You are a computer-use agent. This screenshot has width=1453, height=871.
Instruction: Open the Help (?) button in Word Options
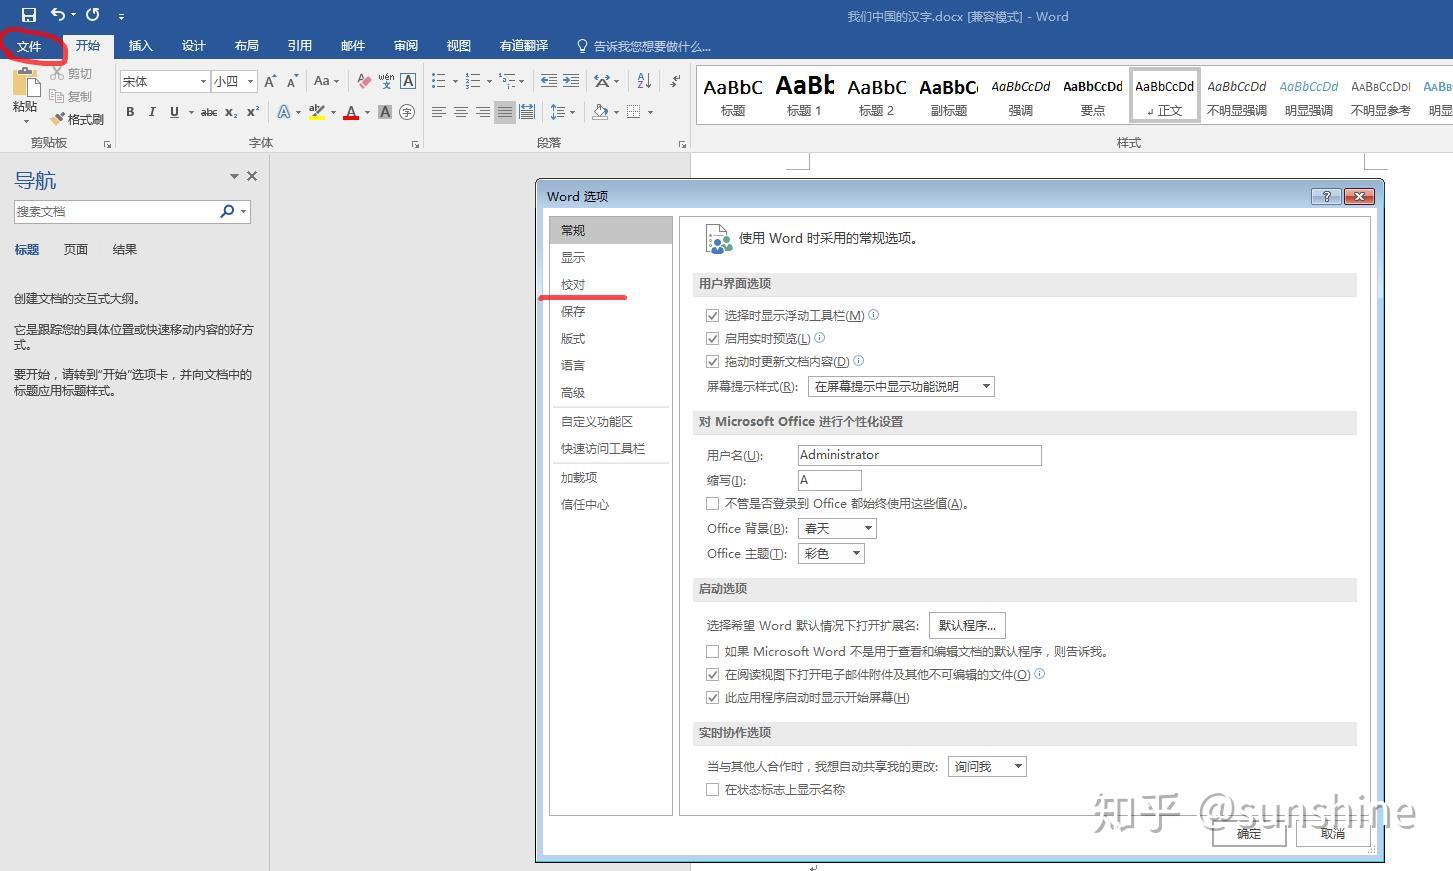point(1326,196)
